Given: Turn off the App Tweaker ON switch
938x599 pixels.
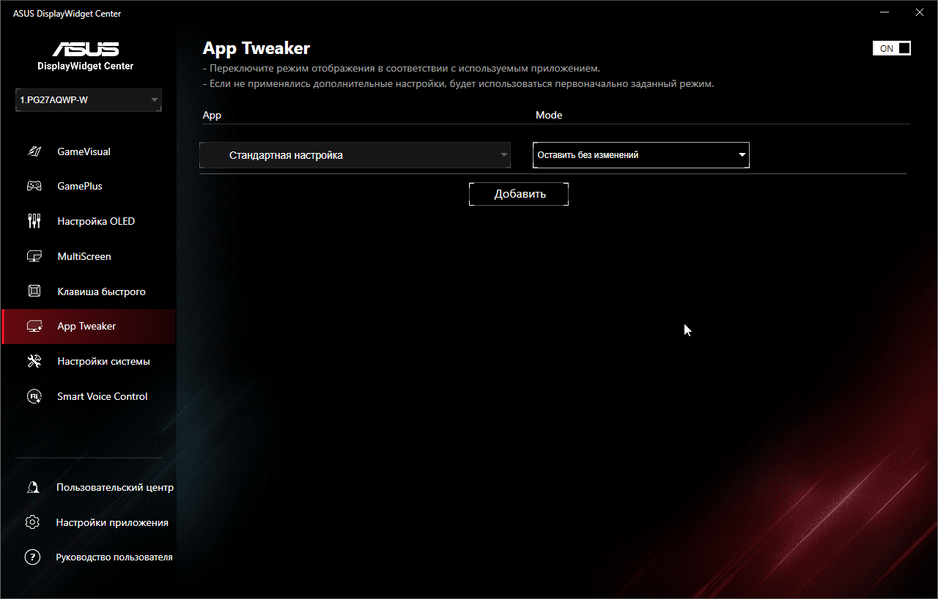Looking at the screenshot, I should click(891, 48).
